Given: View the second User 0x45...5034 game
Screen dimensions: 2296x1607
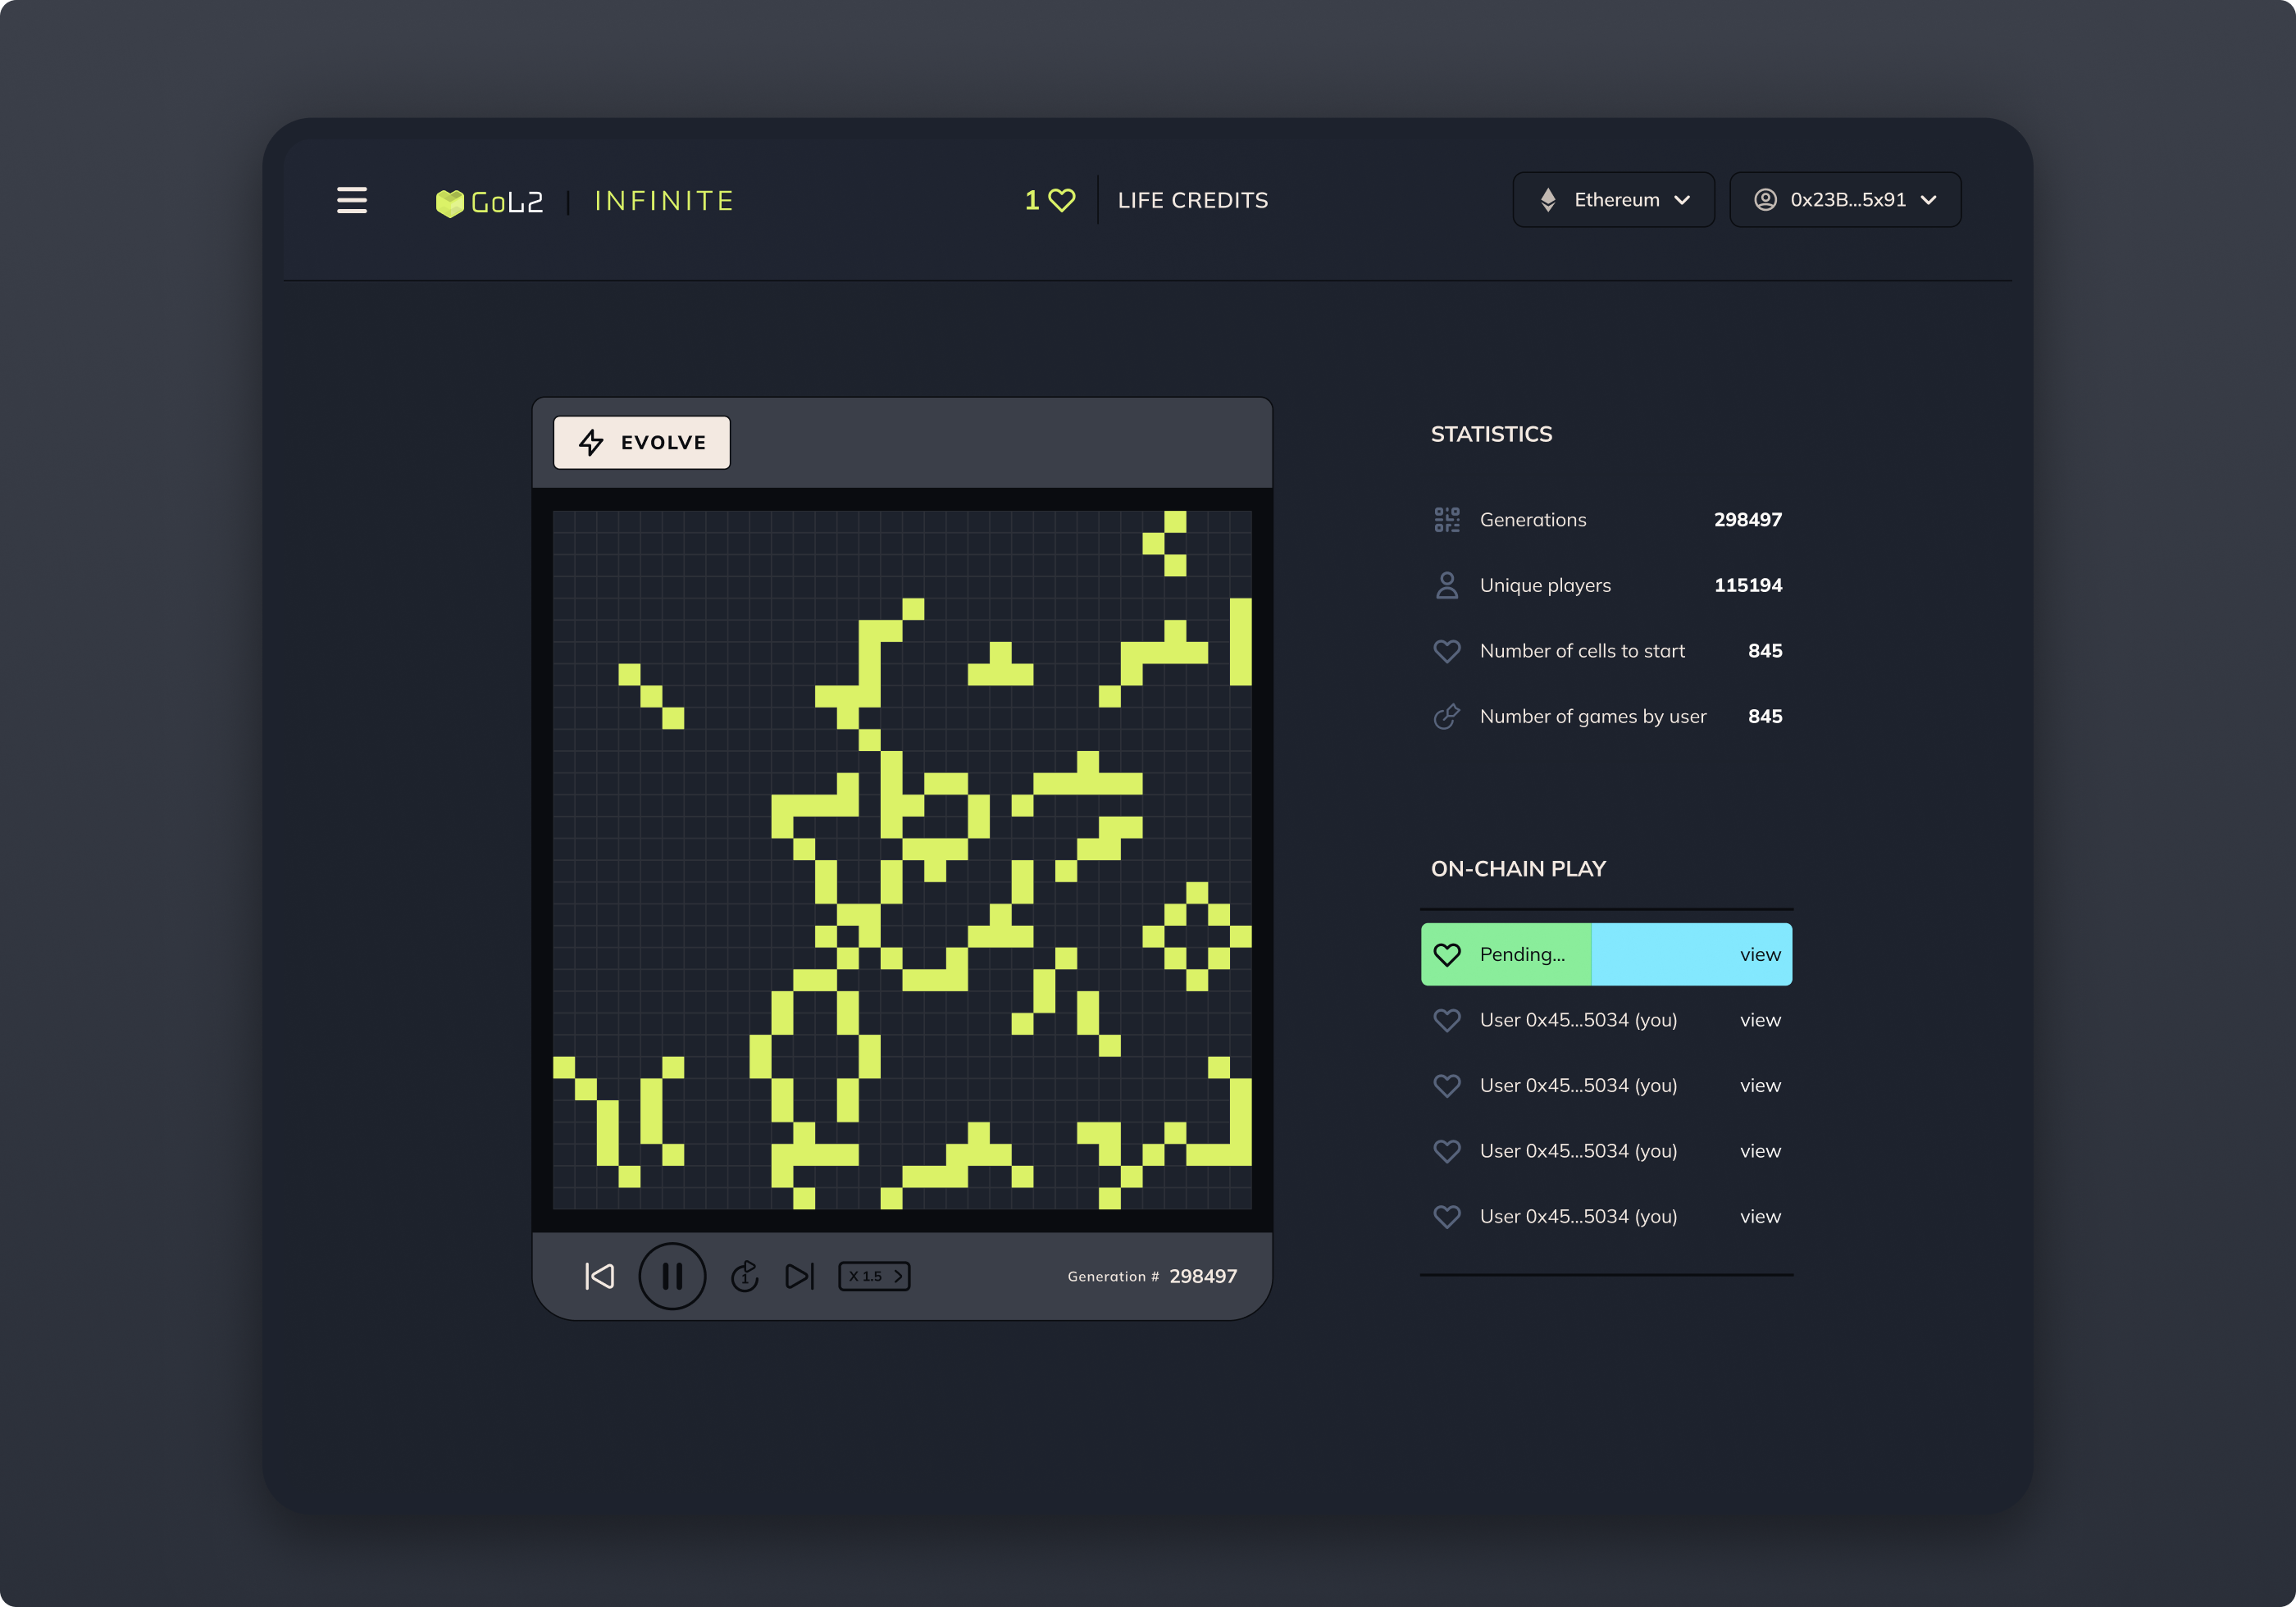Looking at the screenshot, I should 1760,1085.
